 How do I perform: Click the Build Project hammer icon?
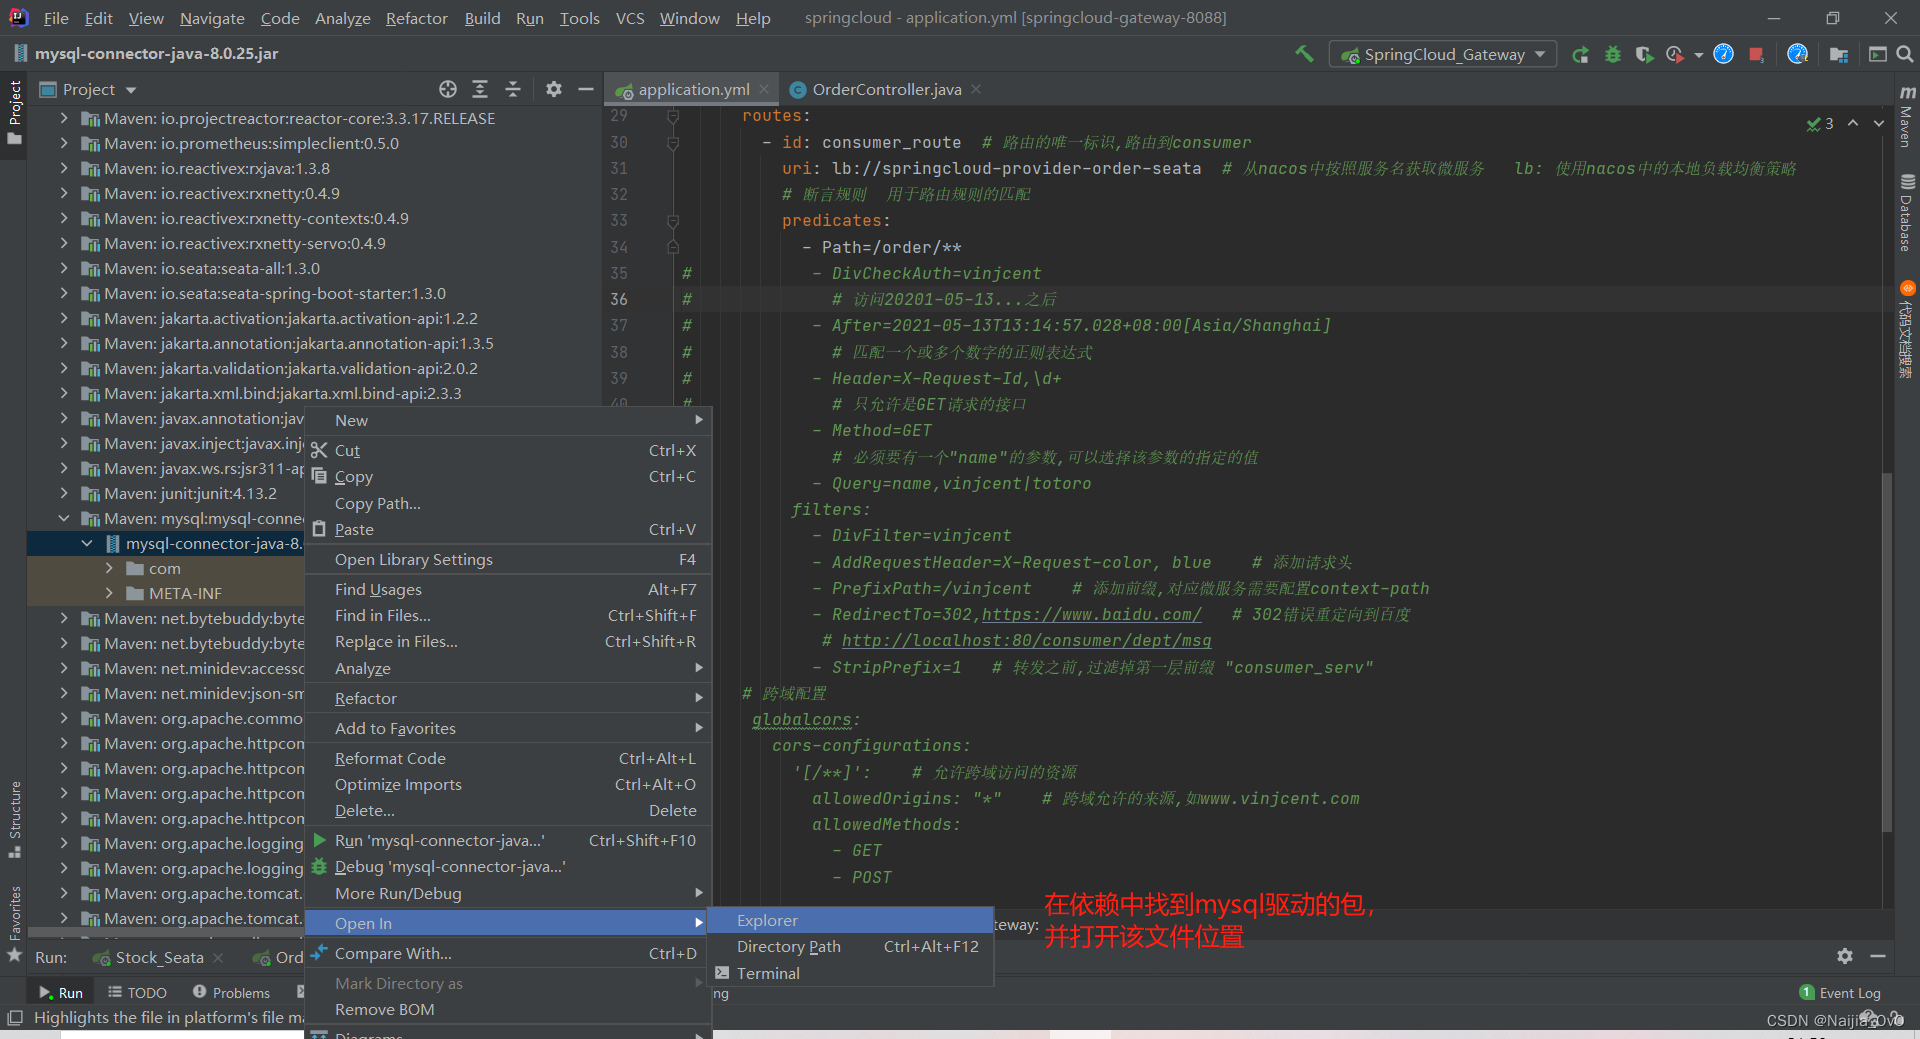[1304, 54]
